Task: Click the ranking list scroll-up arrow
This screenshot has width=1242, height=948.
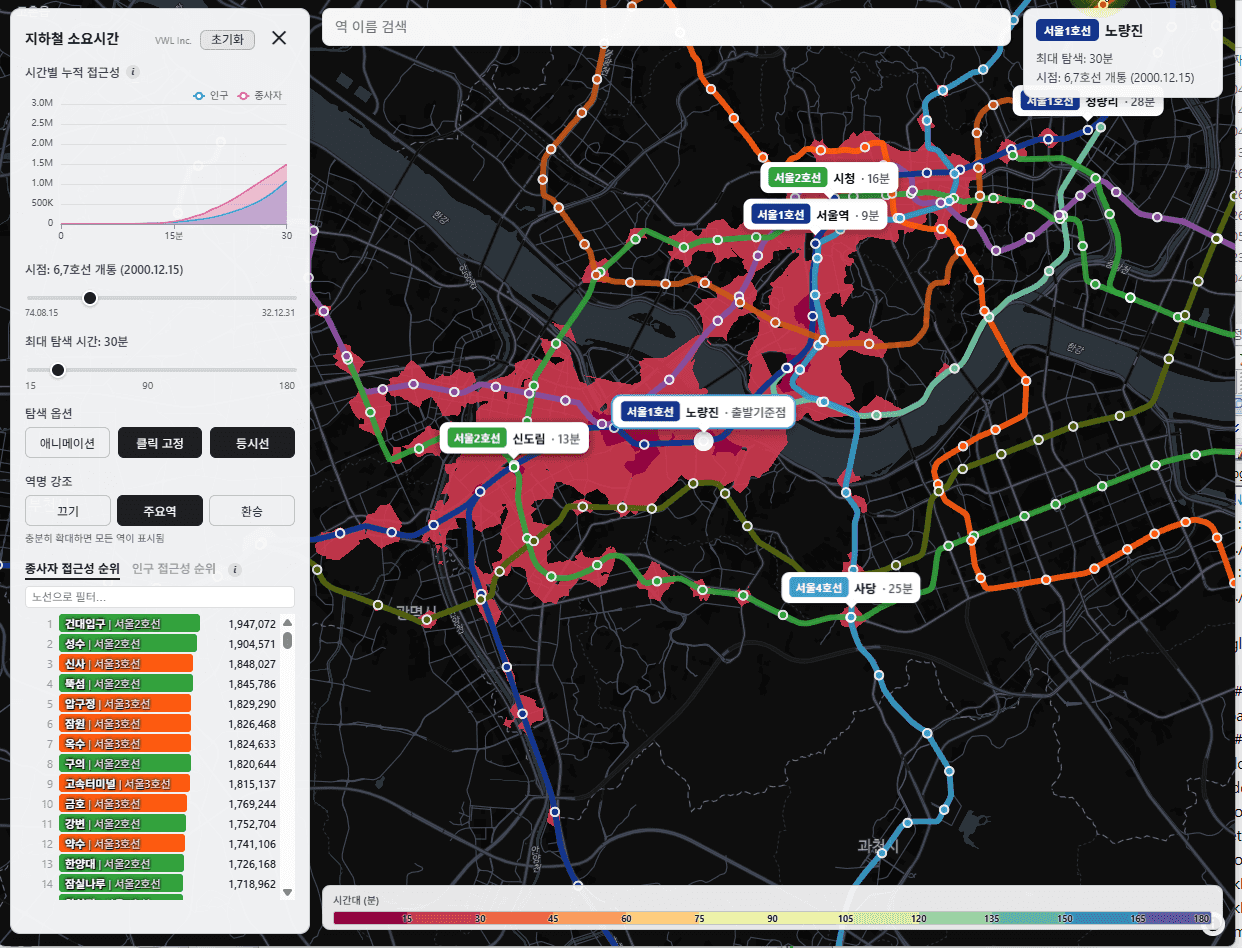Action: (x=288, y=622)
